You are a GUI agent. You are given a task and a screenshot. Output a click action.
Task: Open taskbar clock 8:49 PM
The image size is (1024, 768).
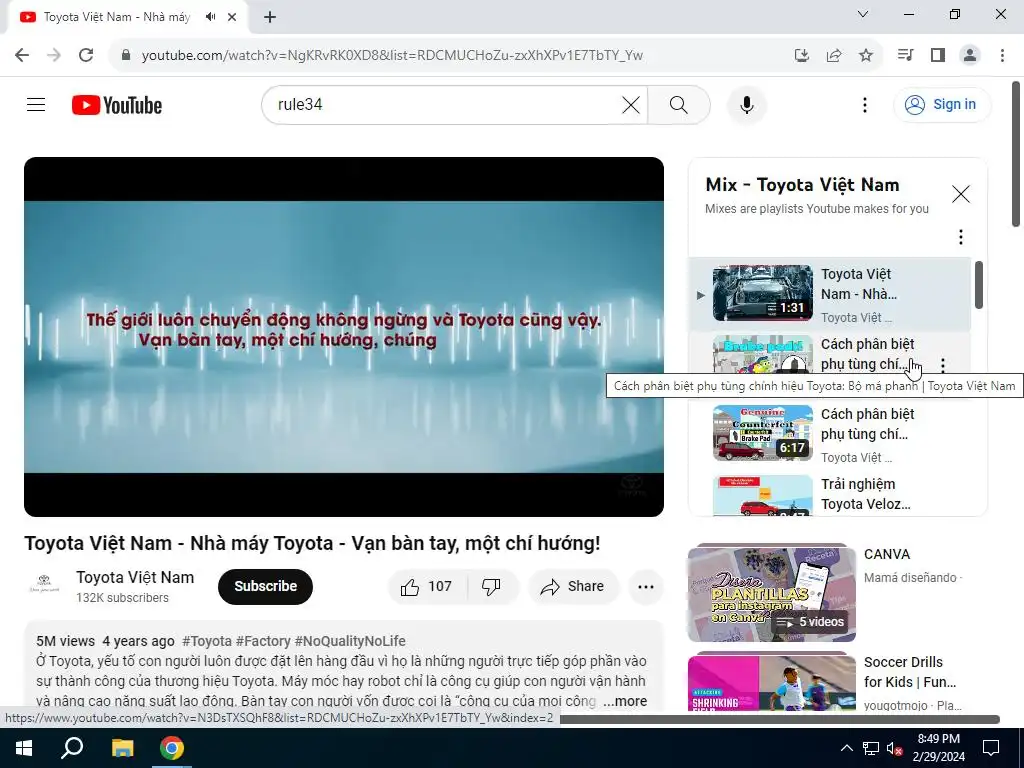click(938, 748)
